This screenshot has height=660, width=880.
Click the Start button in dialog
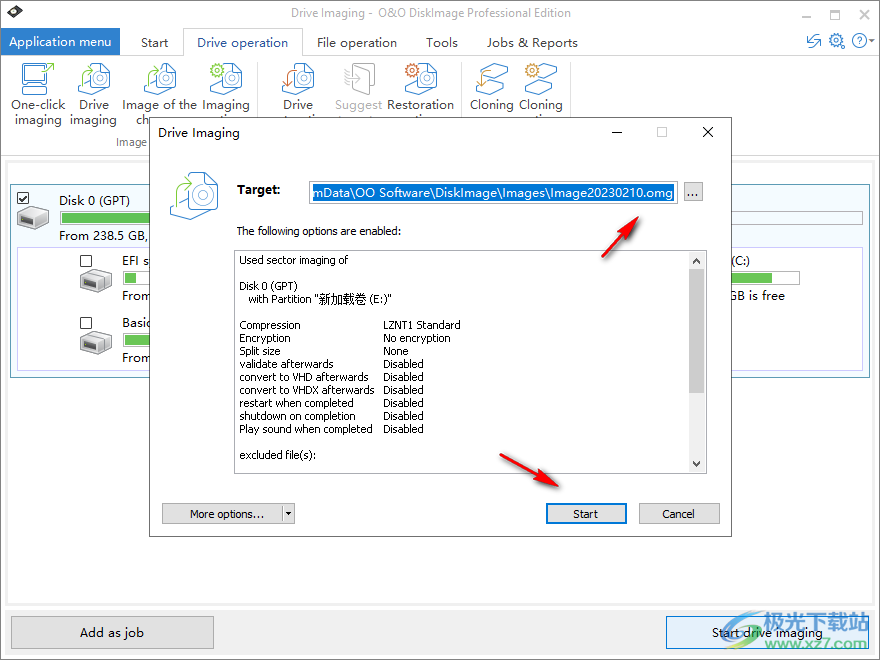coord(586,514)
